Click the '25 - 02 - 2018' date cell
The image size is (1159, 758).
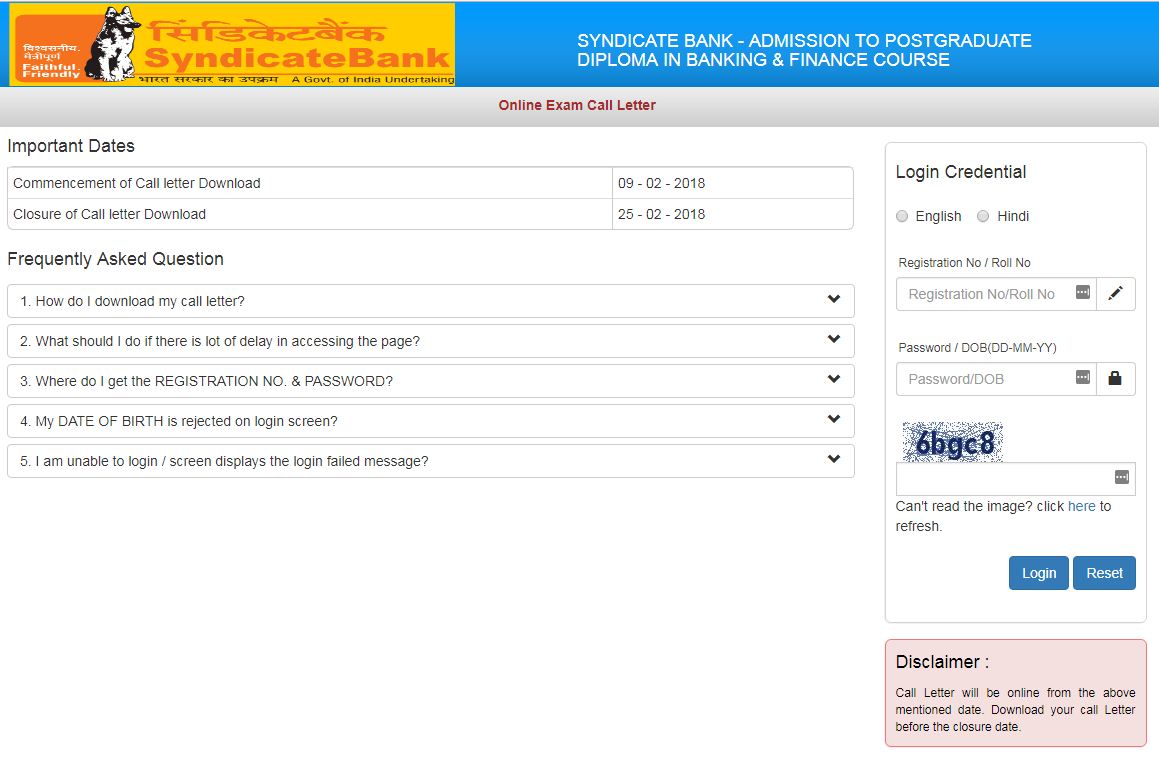pos(733,214)
